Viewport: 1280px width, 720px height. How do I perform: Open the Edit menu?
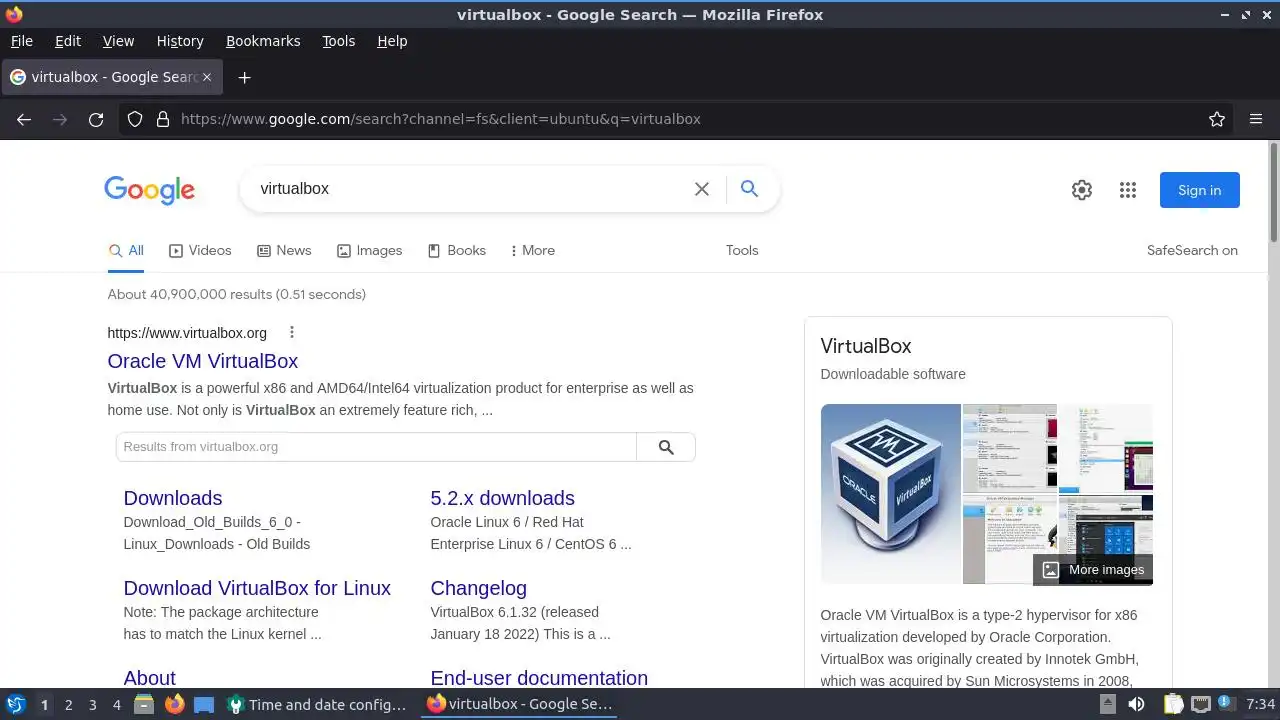pos(68,41)
